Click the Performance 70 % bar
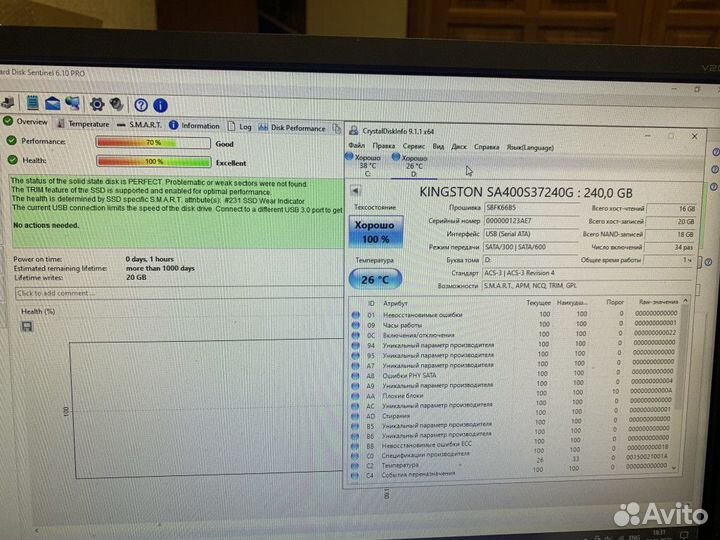Screen dimensions: 720x540 [x=153, y=143]
